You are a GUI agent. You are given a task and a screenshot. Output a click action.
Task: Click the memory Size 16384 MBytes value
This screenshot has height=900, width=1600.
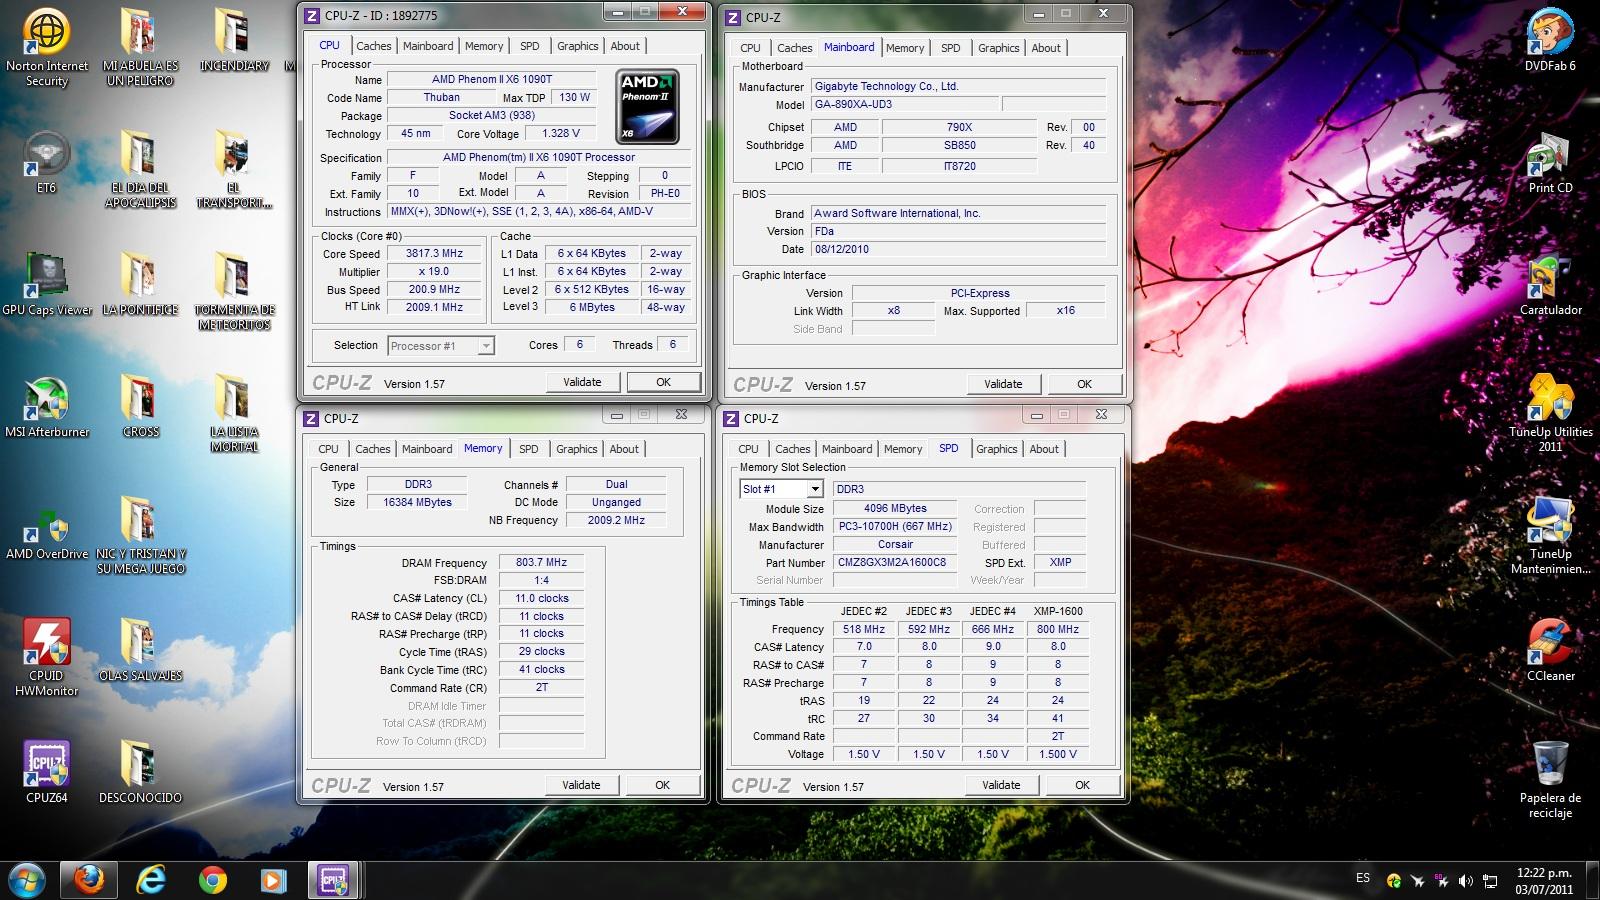[x=417, y=503]
